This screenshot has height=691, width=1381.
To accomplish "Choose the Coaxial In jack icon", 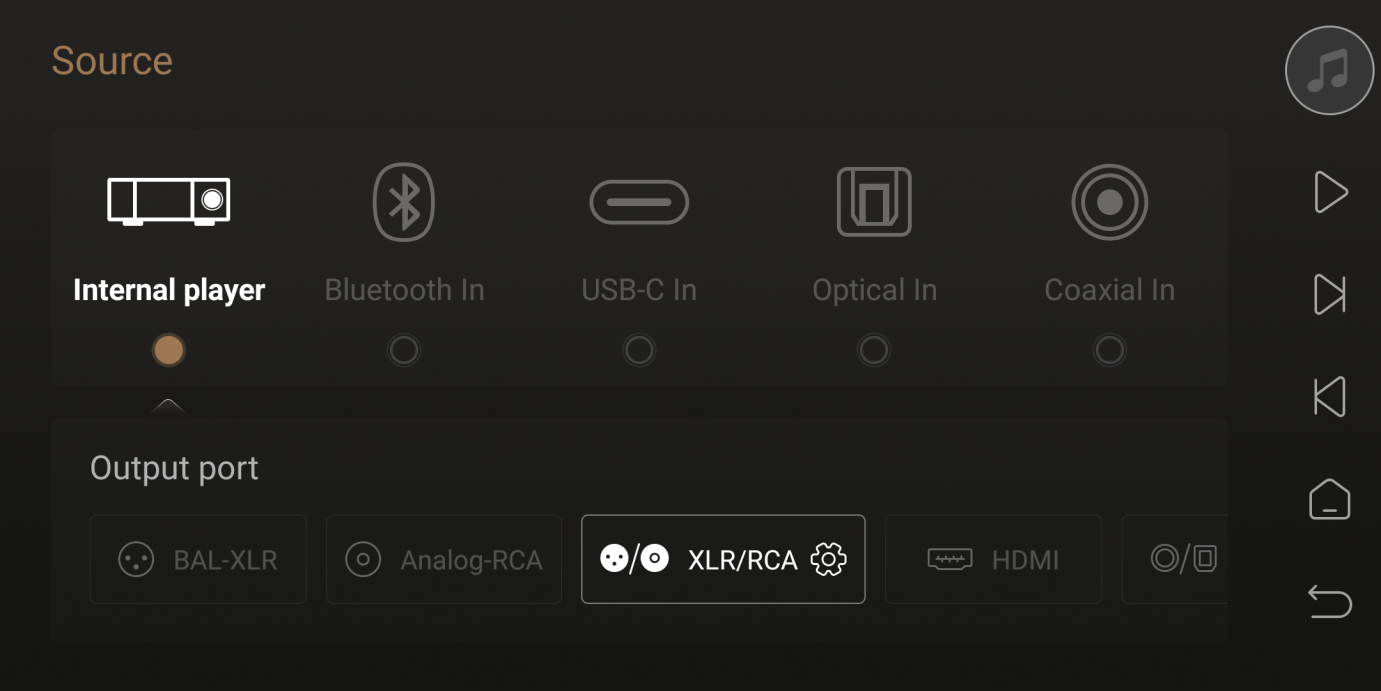I will click(1109, 202).
